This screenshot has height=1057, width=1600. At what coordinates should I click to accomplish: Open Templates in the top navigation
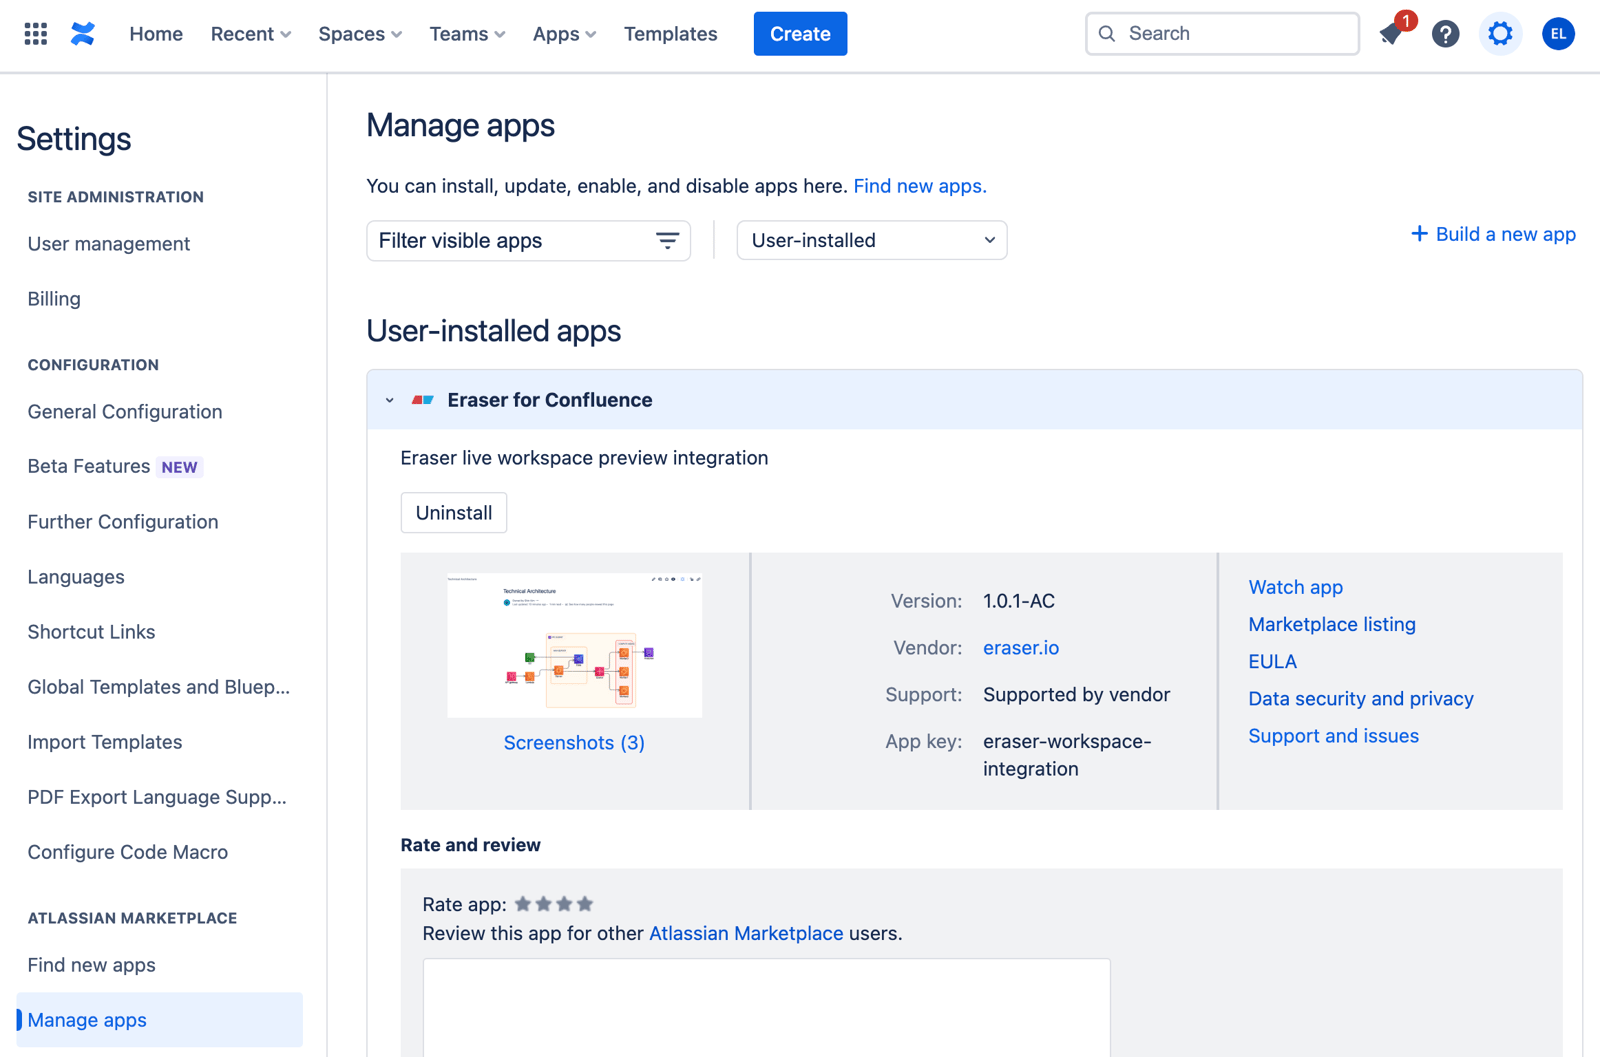pos(671,34)
